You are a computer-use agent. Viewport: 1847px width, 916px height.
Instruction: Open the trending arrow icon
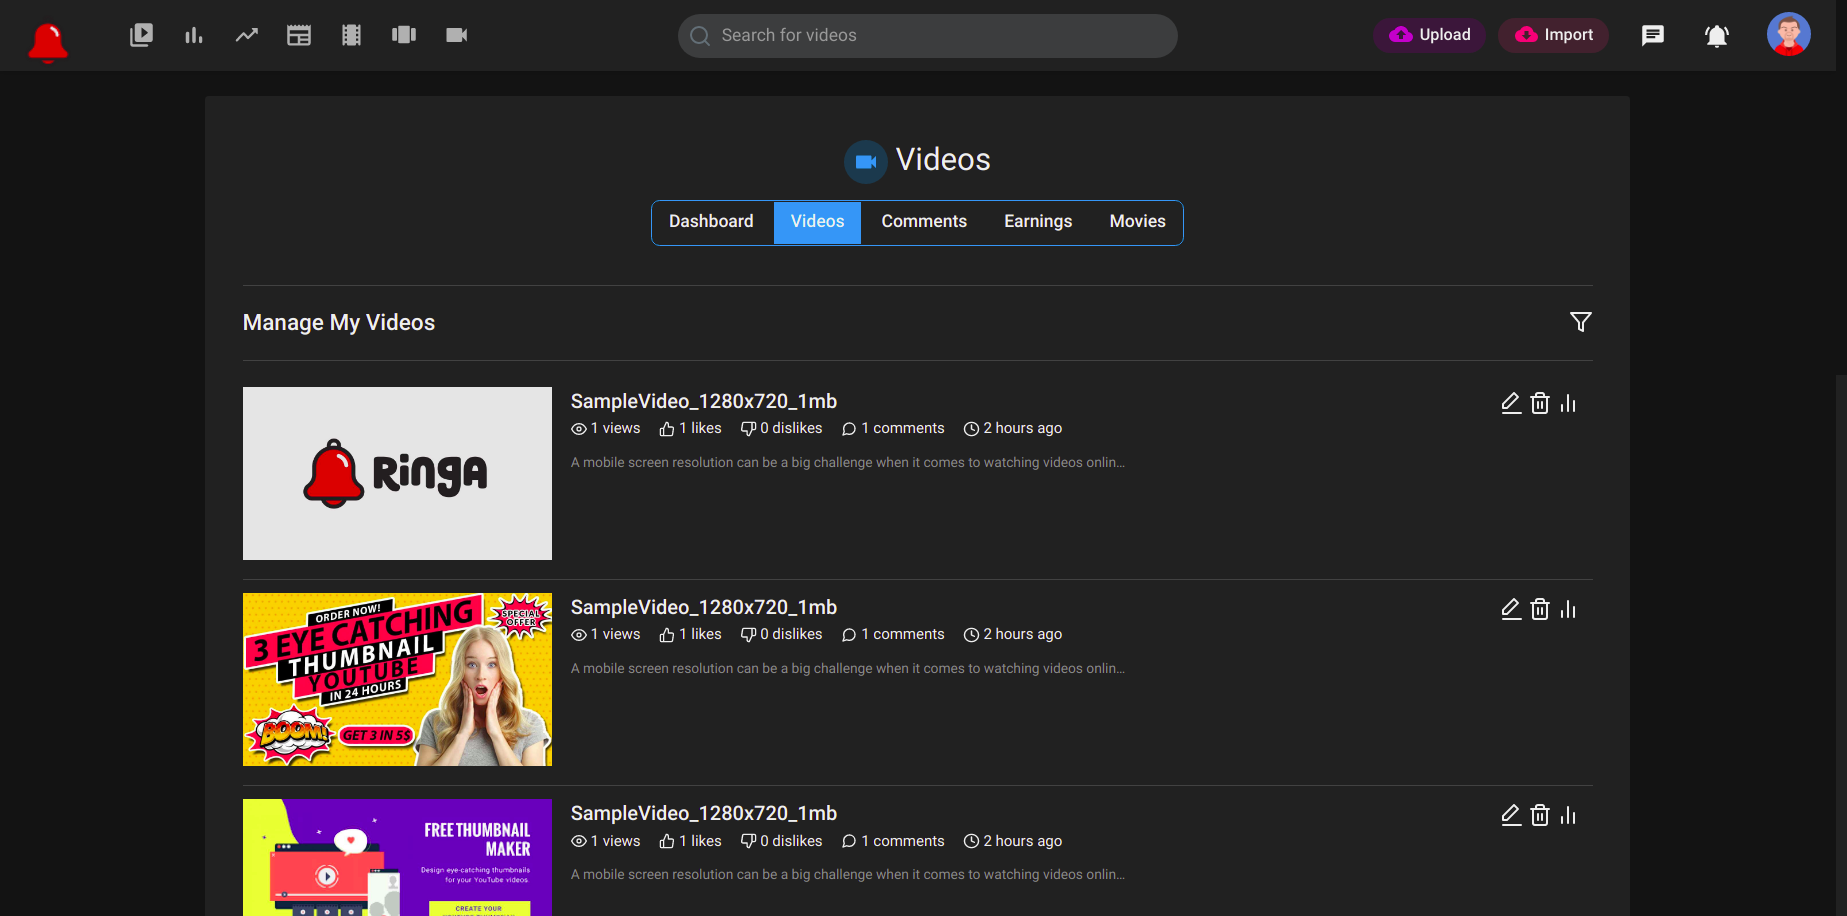(247, 35)
